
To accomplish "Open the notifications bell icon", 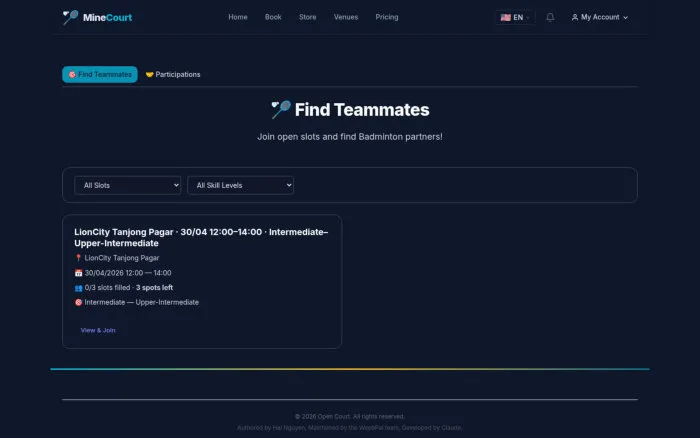I will [550, 17].
